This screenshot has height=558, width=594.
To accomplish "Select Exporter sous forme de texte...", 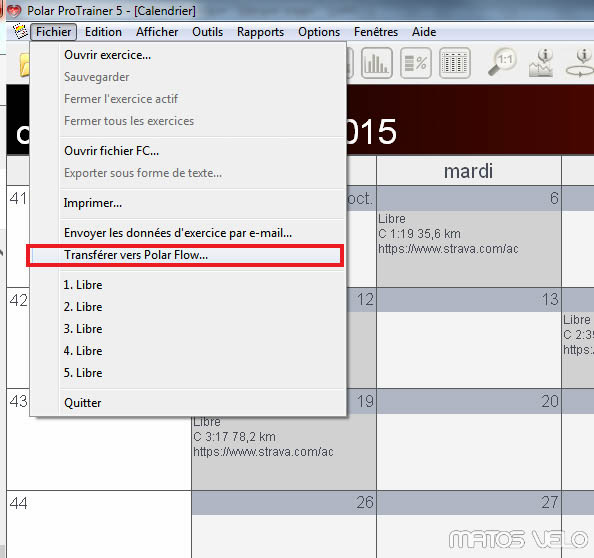I will point(188,173).
